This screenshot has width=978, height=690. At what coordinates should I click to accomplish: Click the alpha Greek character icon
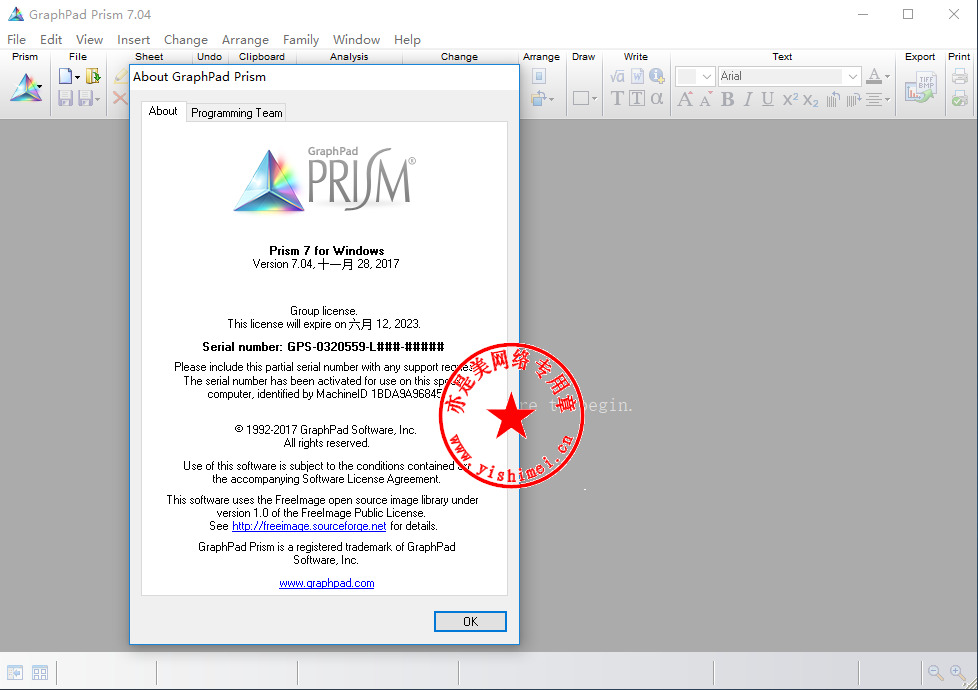(657, 99)
